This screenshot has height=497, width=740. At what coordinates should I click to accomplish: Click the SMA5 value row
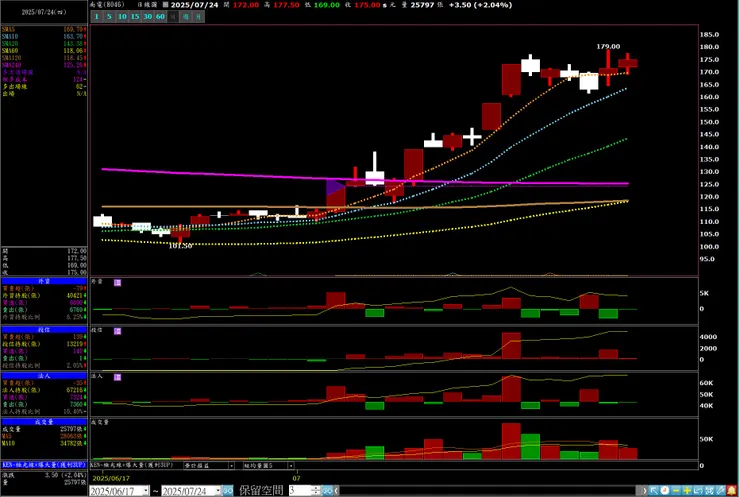pos(44,29)
